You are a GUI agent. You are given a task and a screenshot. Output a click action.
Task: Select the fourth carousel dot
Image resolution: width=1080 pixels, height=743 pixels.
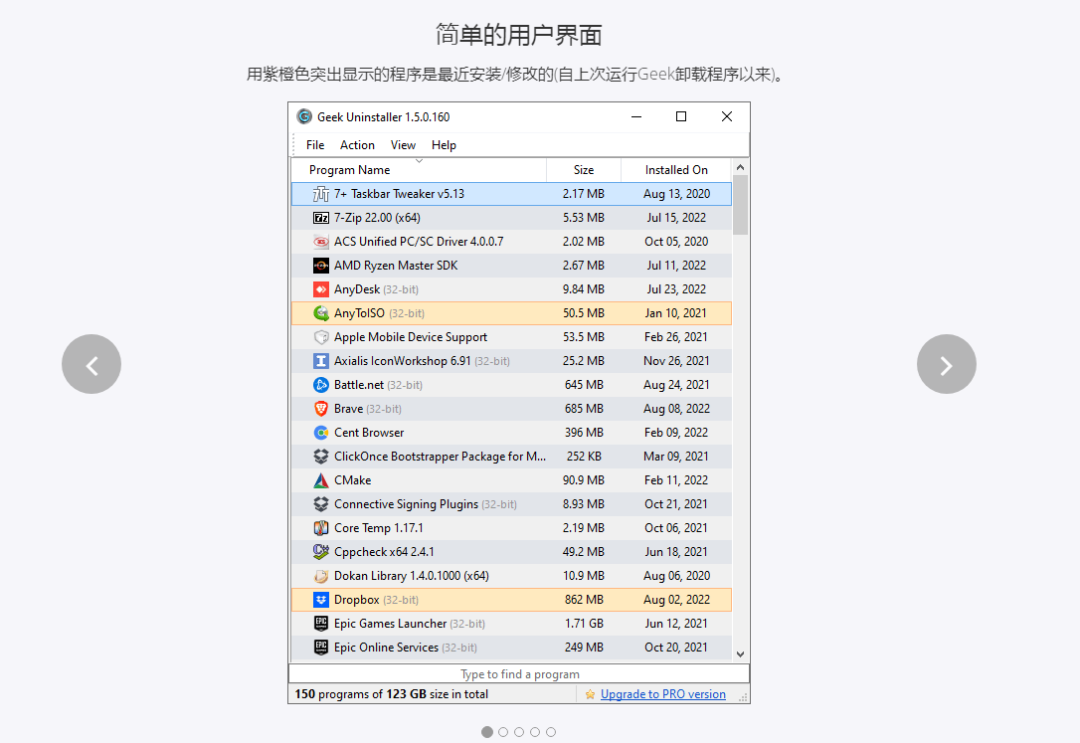(534, 732)
